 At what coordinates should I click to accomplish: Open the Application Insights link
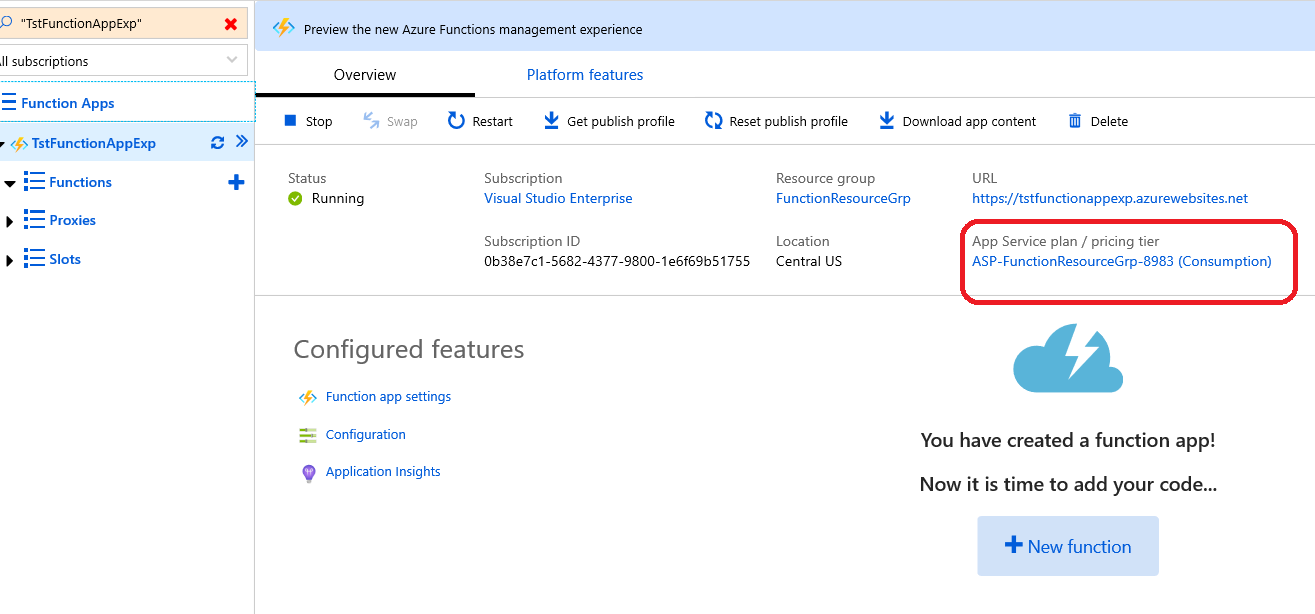click(x=383, y=471)
